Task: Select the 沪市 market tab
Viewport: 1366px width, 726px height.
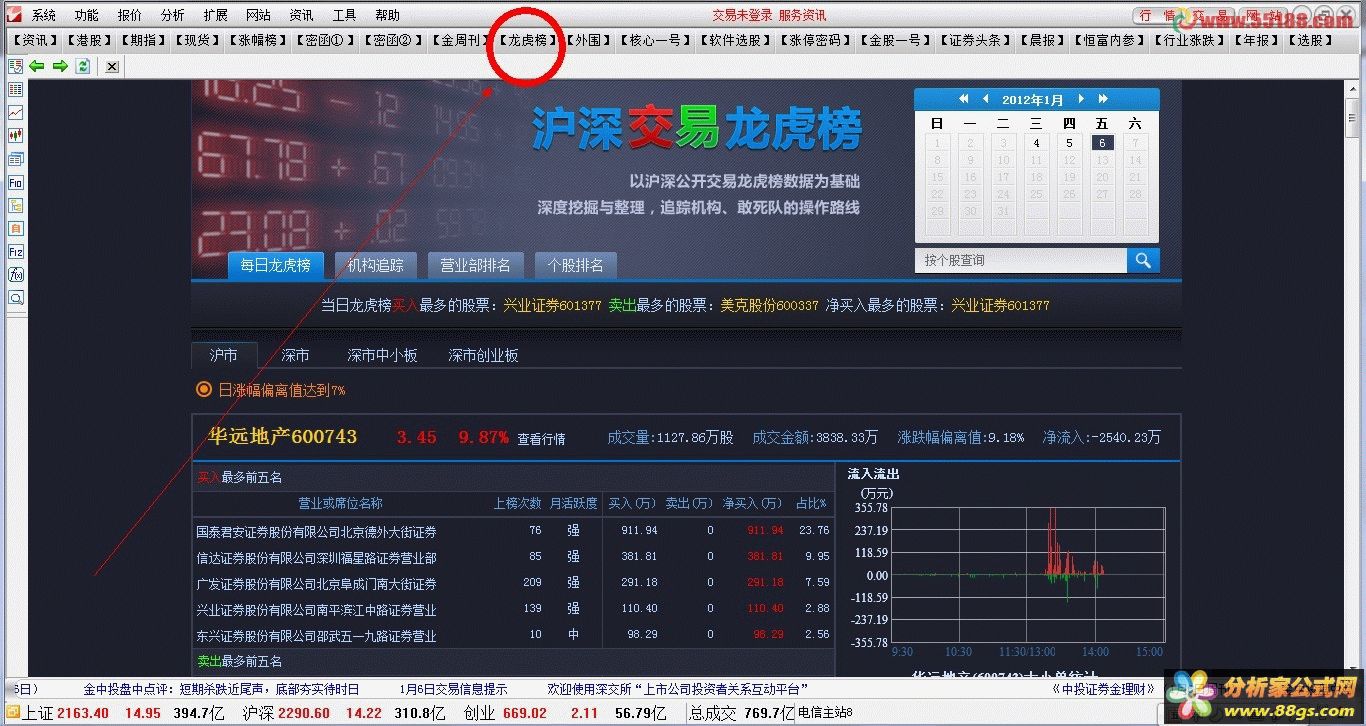Action: (224, 355)
